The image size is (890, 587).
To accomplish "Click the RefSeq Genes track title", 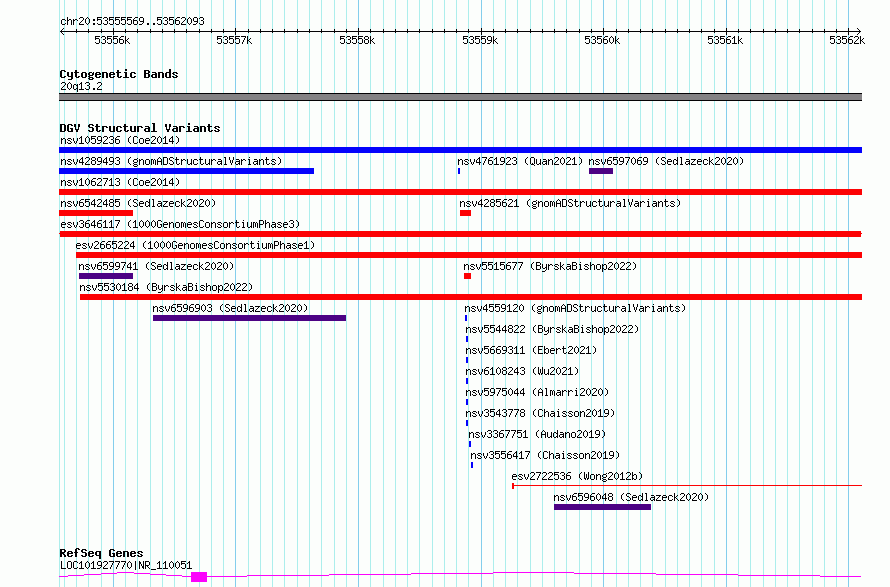I will pyautogui.click(x=101, y=554).
